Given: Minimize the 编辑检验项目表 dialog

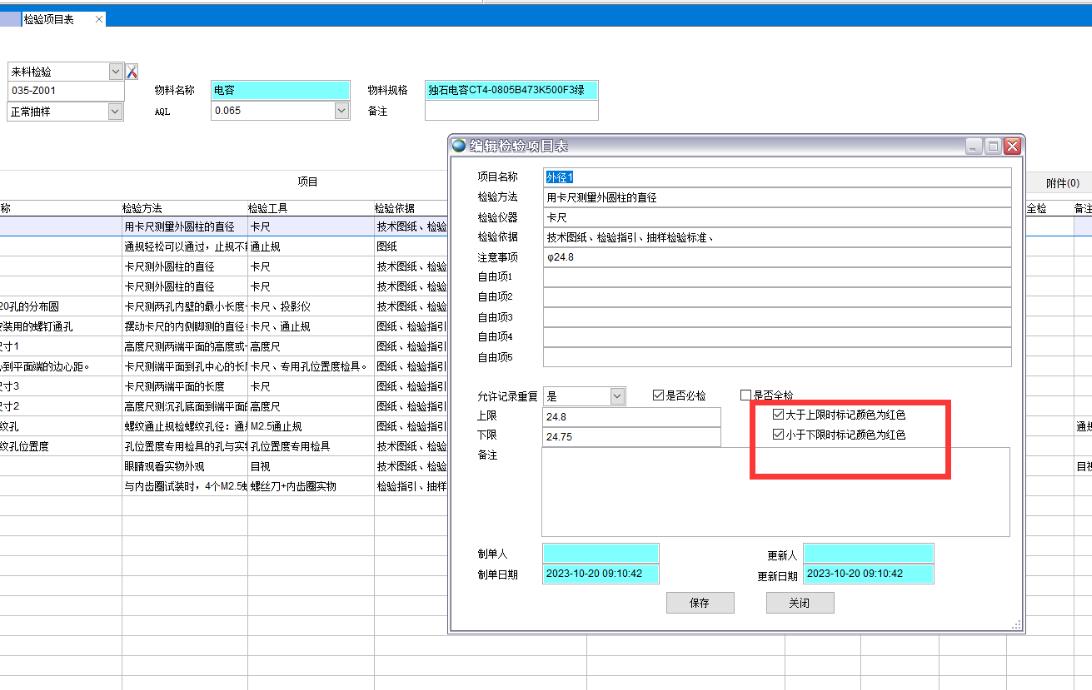Looking at the screenshot, I should tap(974, 148).
